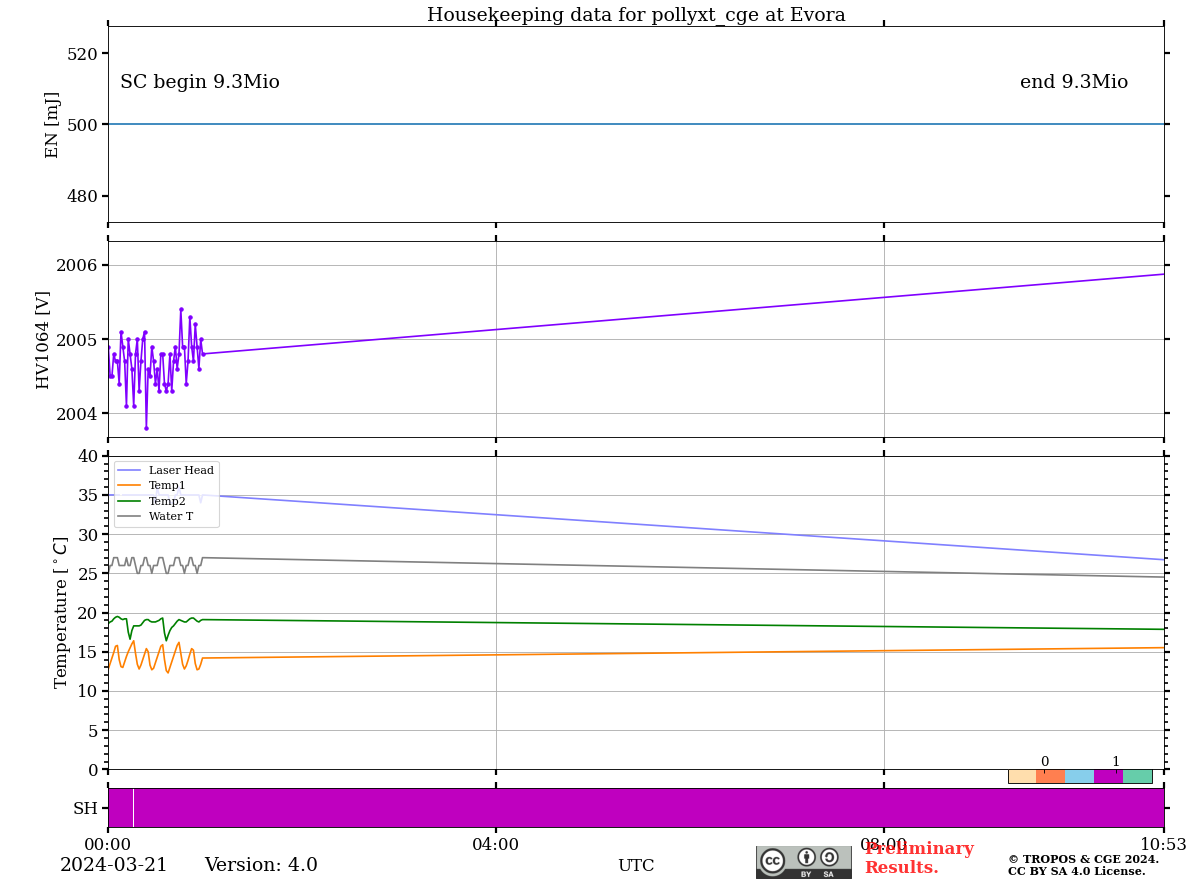Click the 480 tick on the EN axis
The image size is (1200, 880).
pos(82,196)
